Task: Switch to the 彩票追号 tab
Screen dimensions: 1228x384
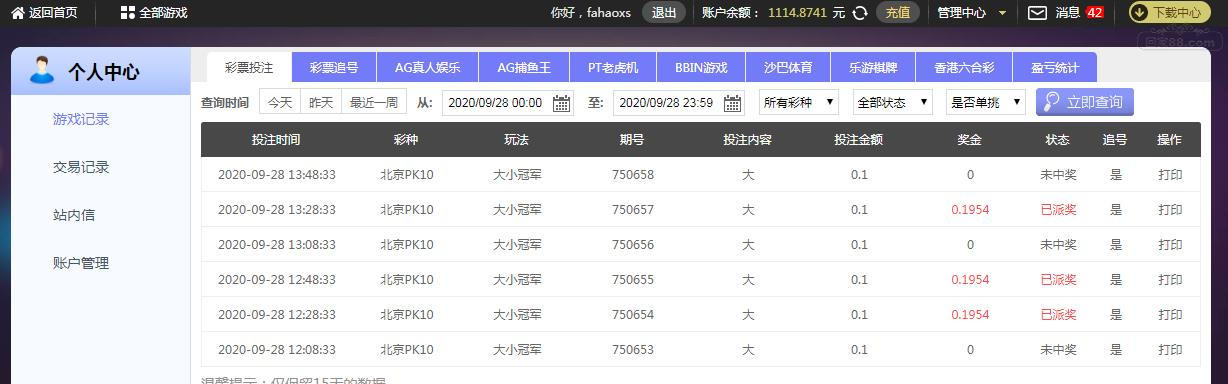Action: click(334, 67)
